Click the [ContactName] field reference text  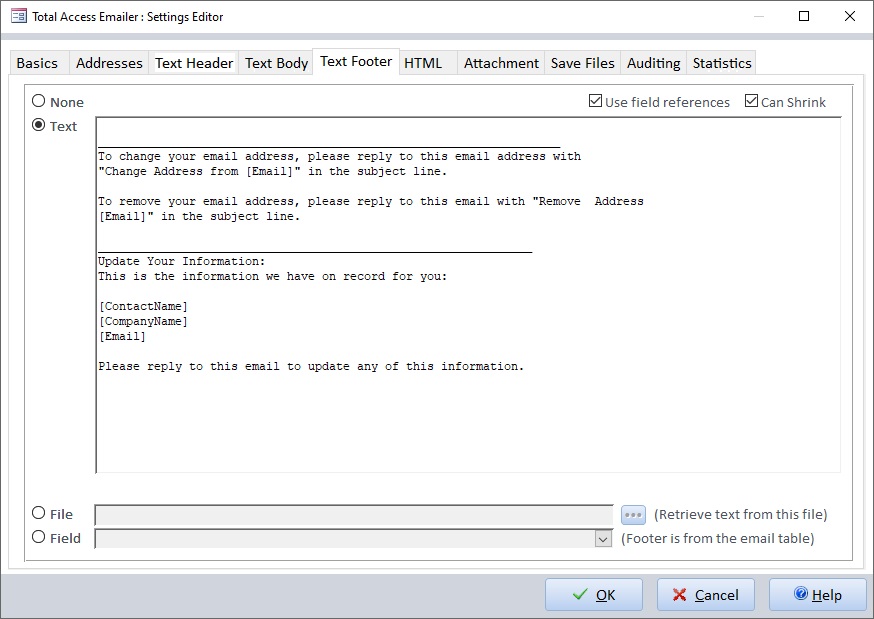143,306
